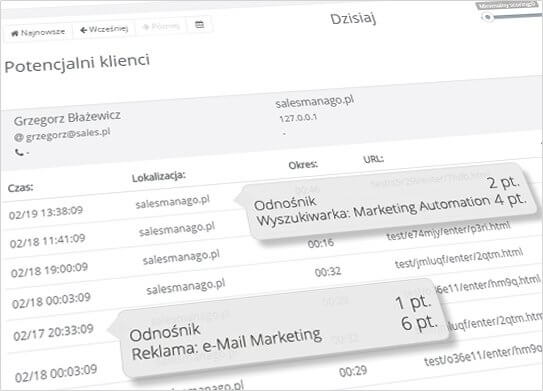The width and height of the screenshot is (543, 391).
Task: Sort by the URL column header
Action: [x=373, y=159]
